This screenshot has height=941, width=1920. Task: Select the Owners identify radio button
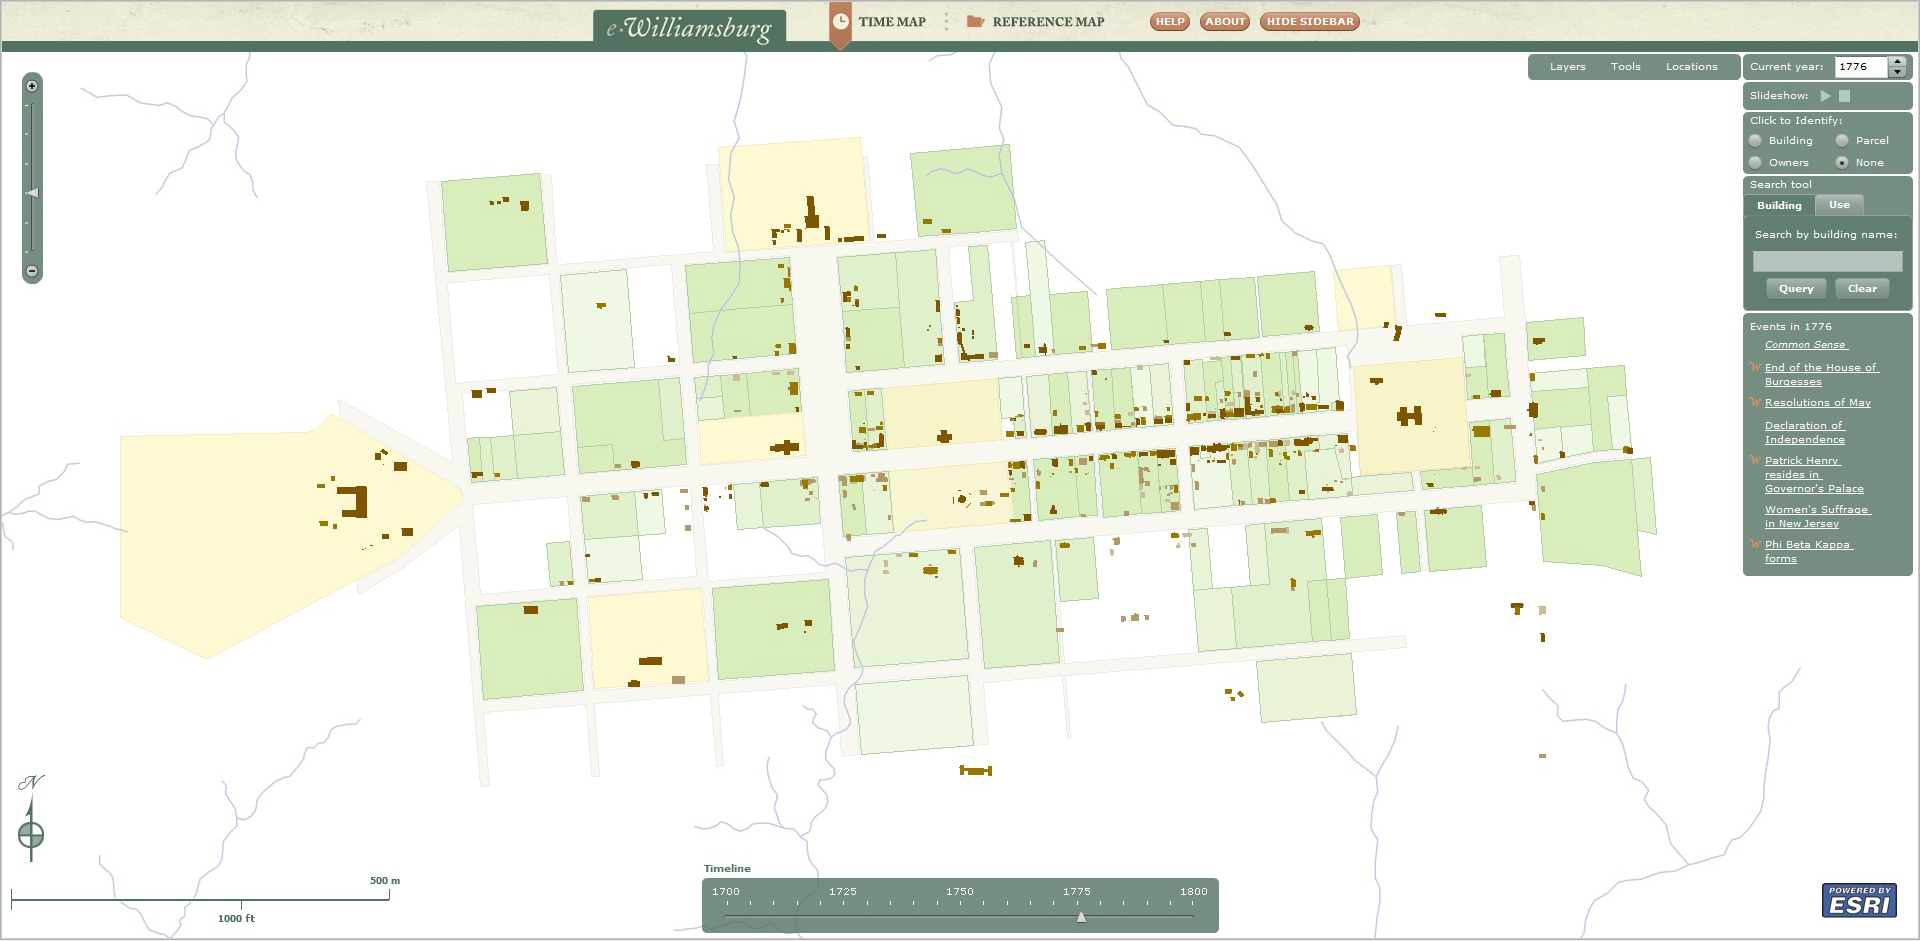[x=1755, y=163]
